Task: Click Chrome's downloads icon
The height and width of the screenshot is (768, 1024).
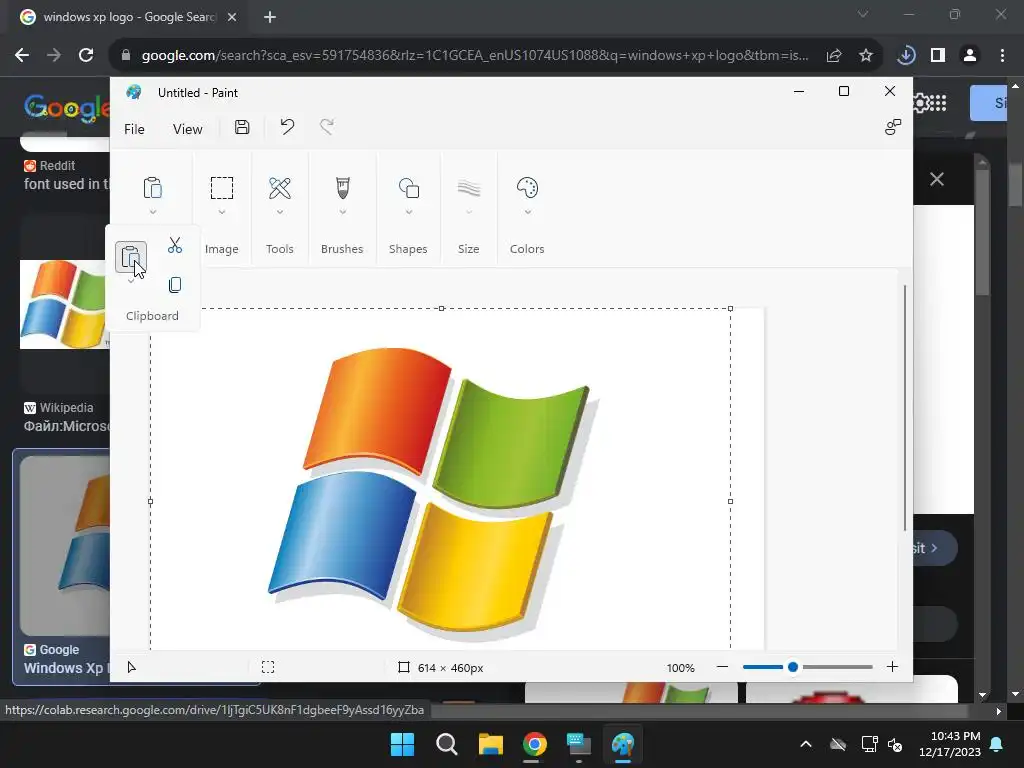Action: click(x=906, y=56)
